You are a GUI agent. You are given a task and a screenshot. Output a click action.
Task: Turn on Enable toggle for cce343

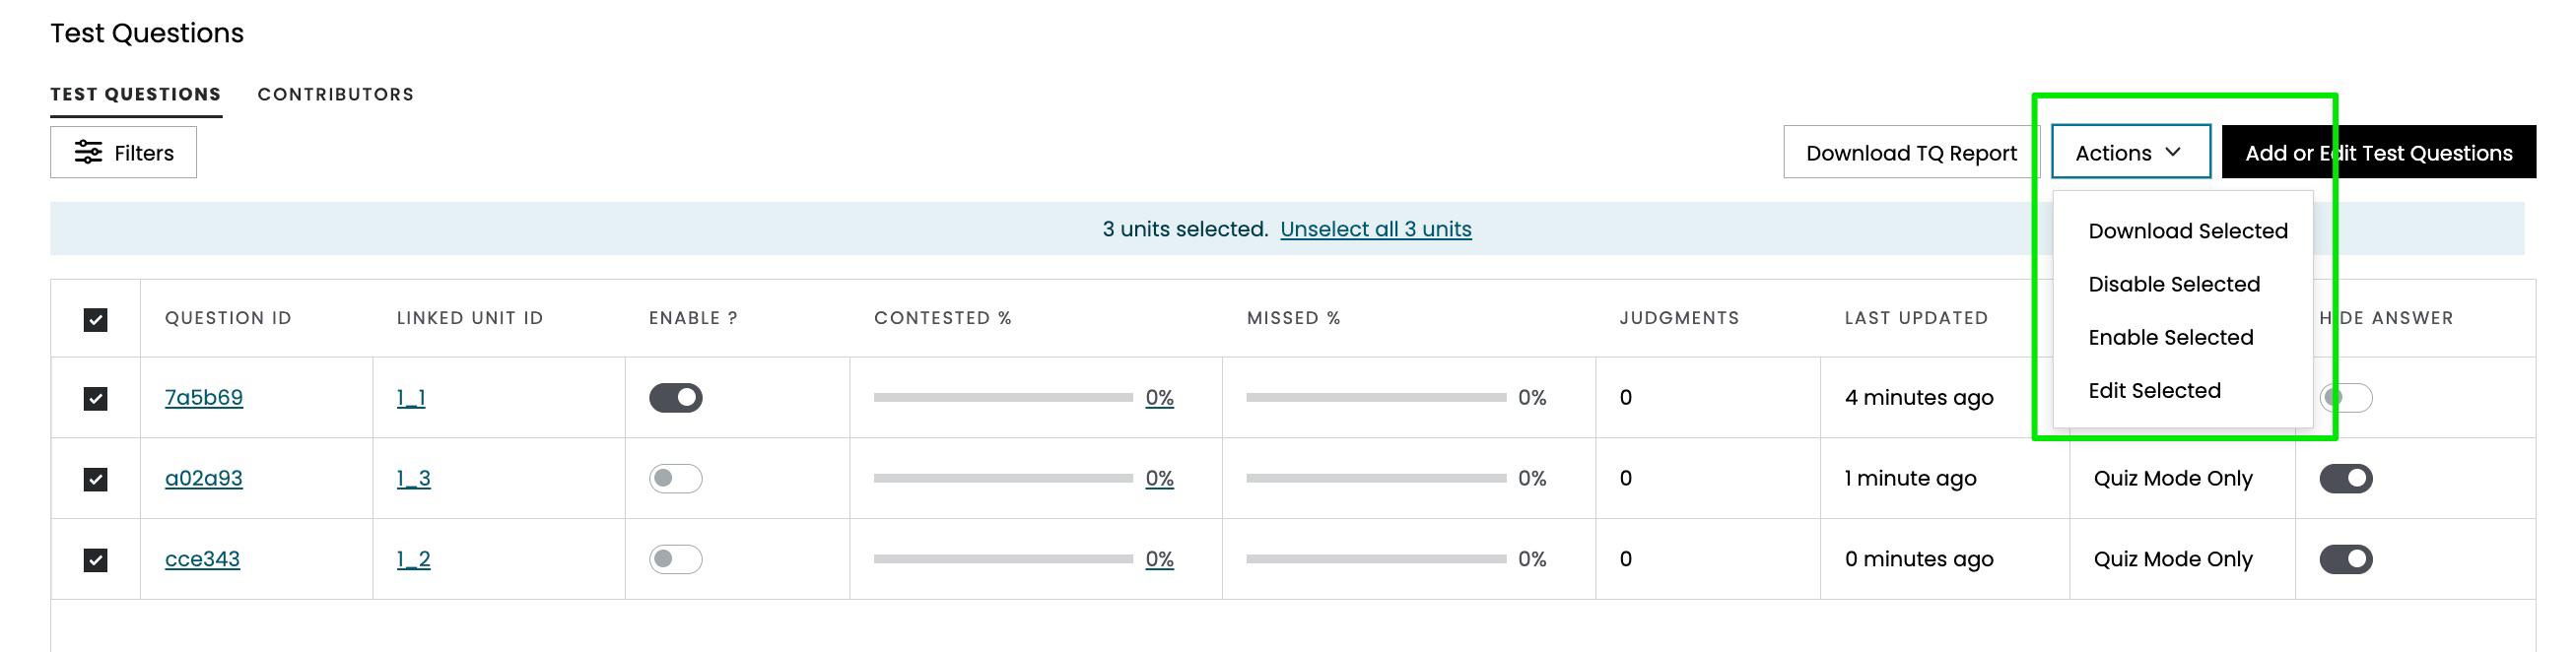pos(676,559)
